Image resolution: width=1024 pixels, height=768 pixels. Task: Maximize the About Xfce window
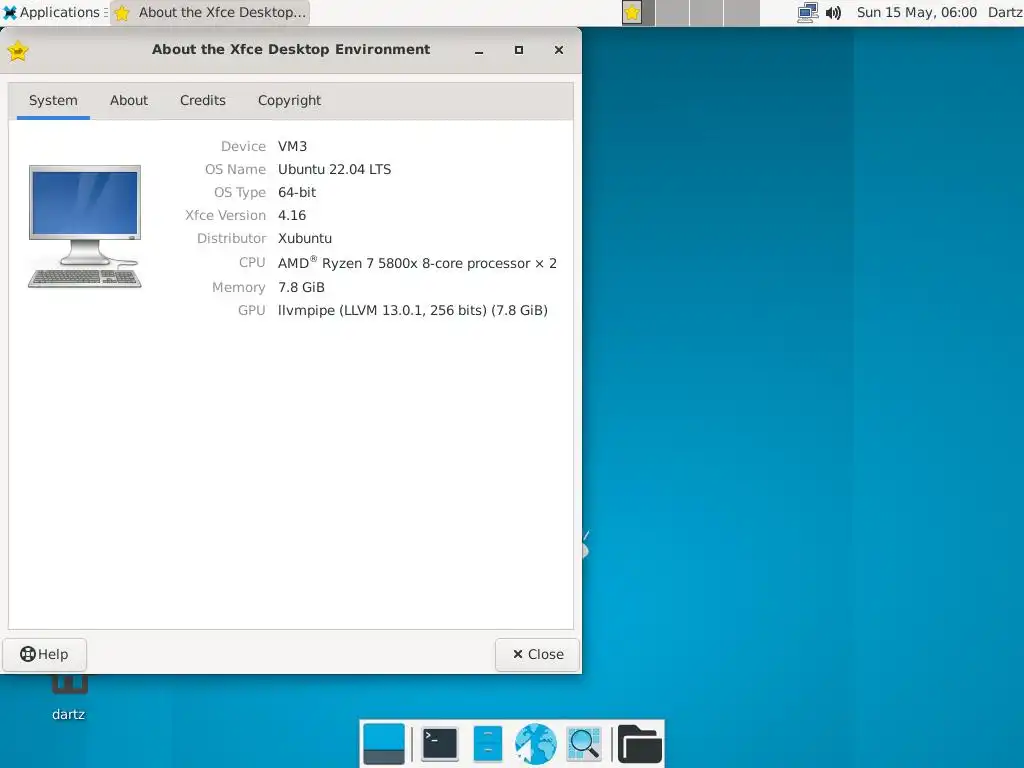pos(519,50)
